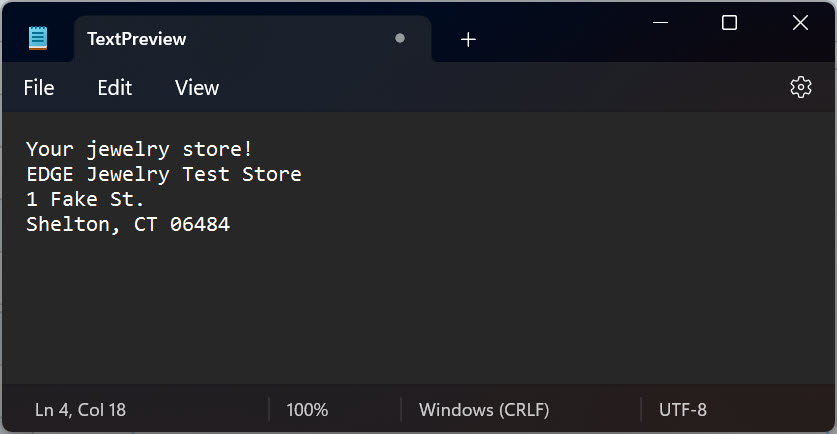Select the TextPreview tab
This screenshot has width=837, height=434.
[x=200, y=39]
